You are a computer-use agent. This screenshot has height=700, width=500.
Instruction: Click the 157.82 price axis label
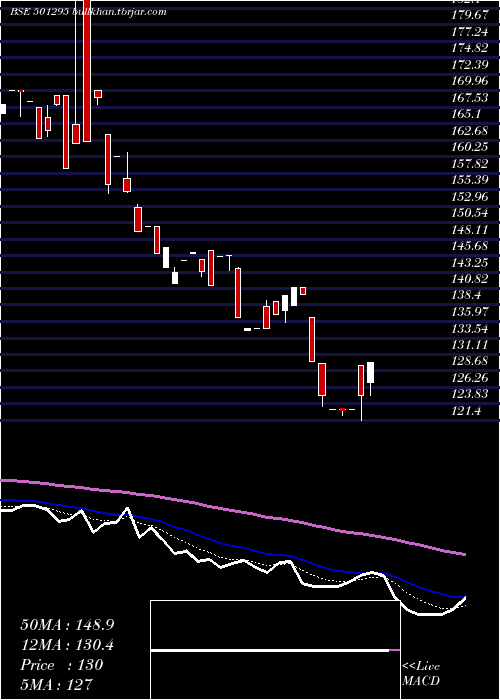pos(469,164)
